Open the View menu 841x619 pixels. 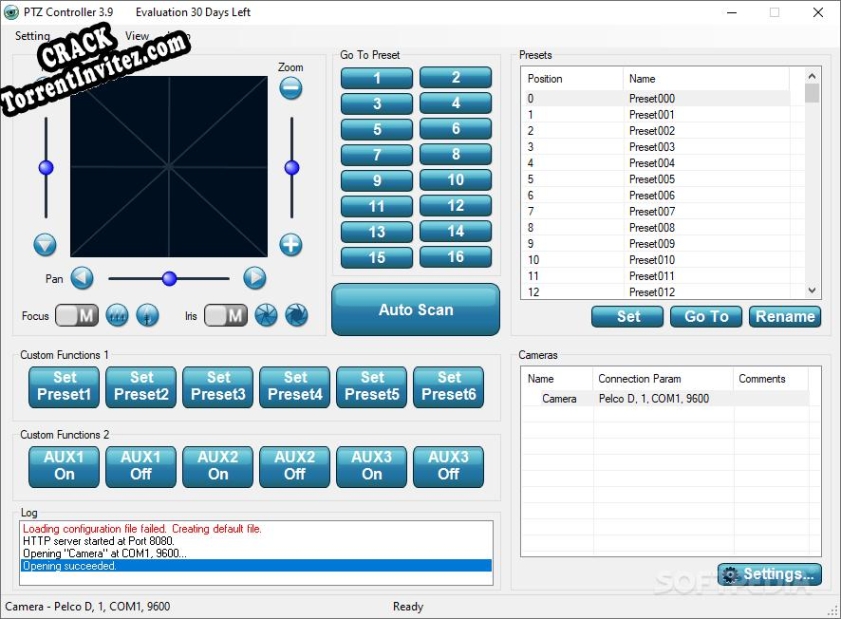click(x=137, y=35)
